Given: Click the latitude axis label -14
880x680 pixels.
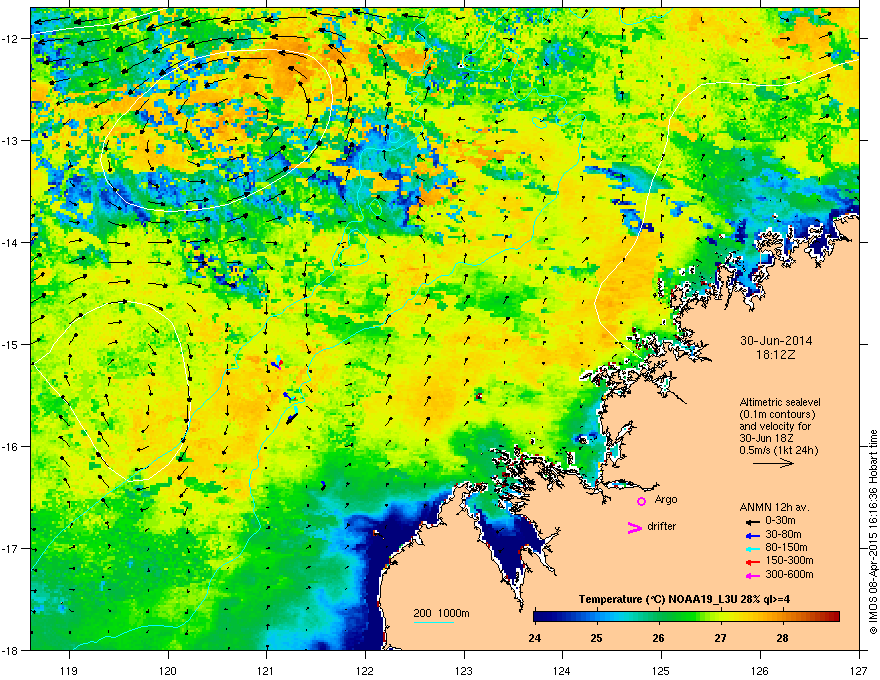Looking at the screenshot, I should [11, 242].
